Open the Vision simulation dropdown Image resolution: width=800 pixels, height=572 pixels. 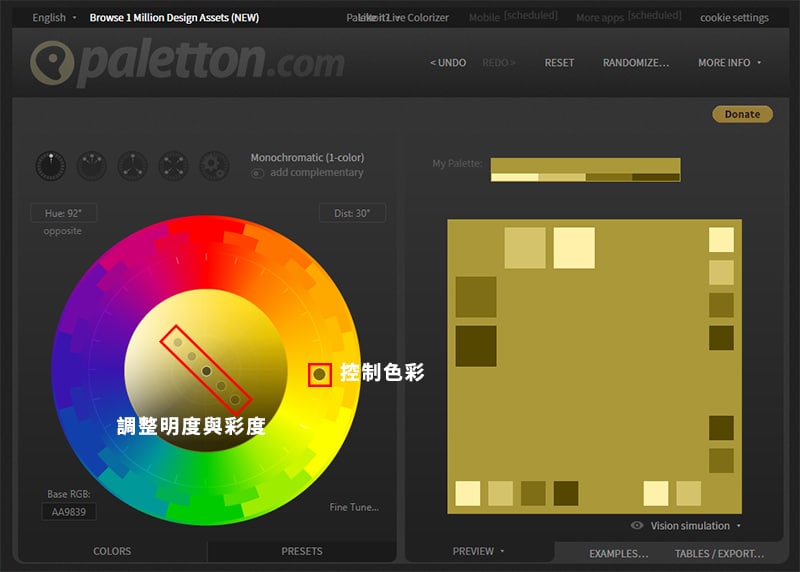pyautogui.click(x=695, y=526)
